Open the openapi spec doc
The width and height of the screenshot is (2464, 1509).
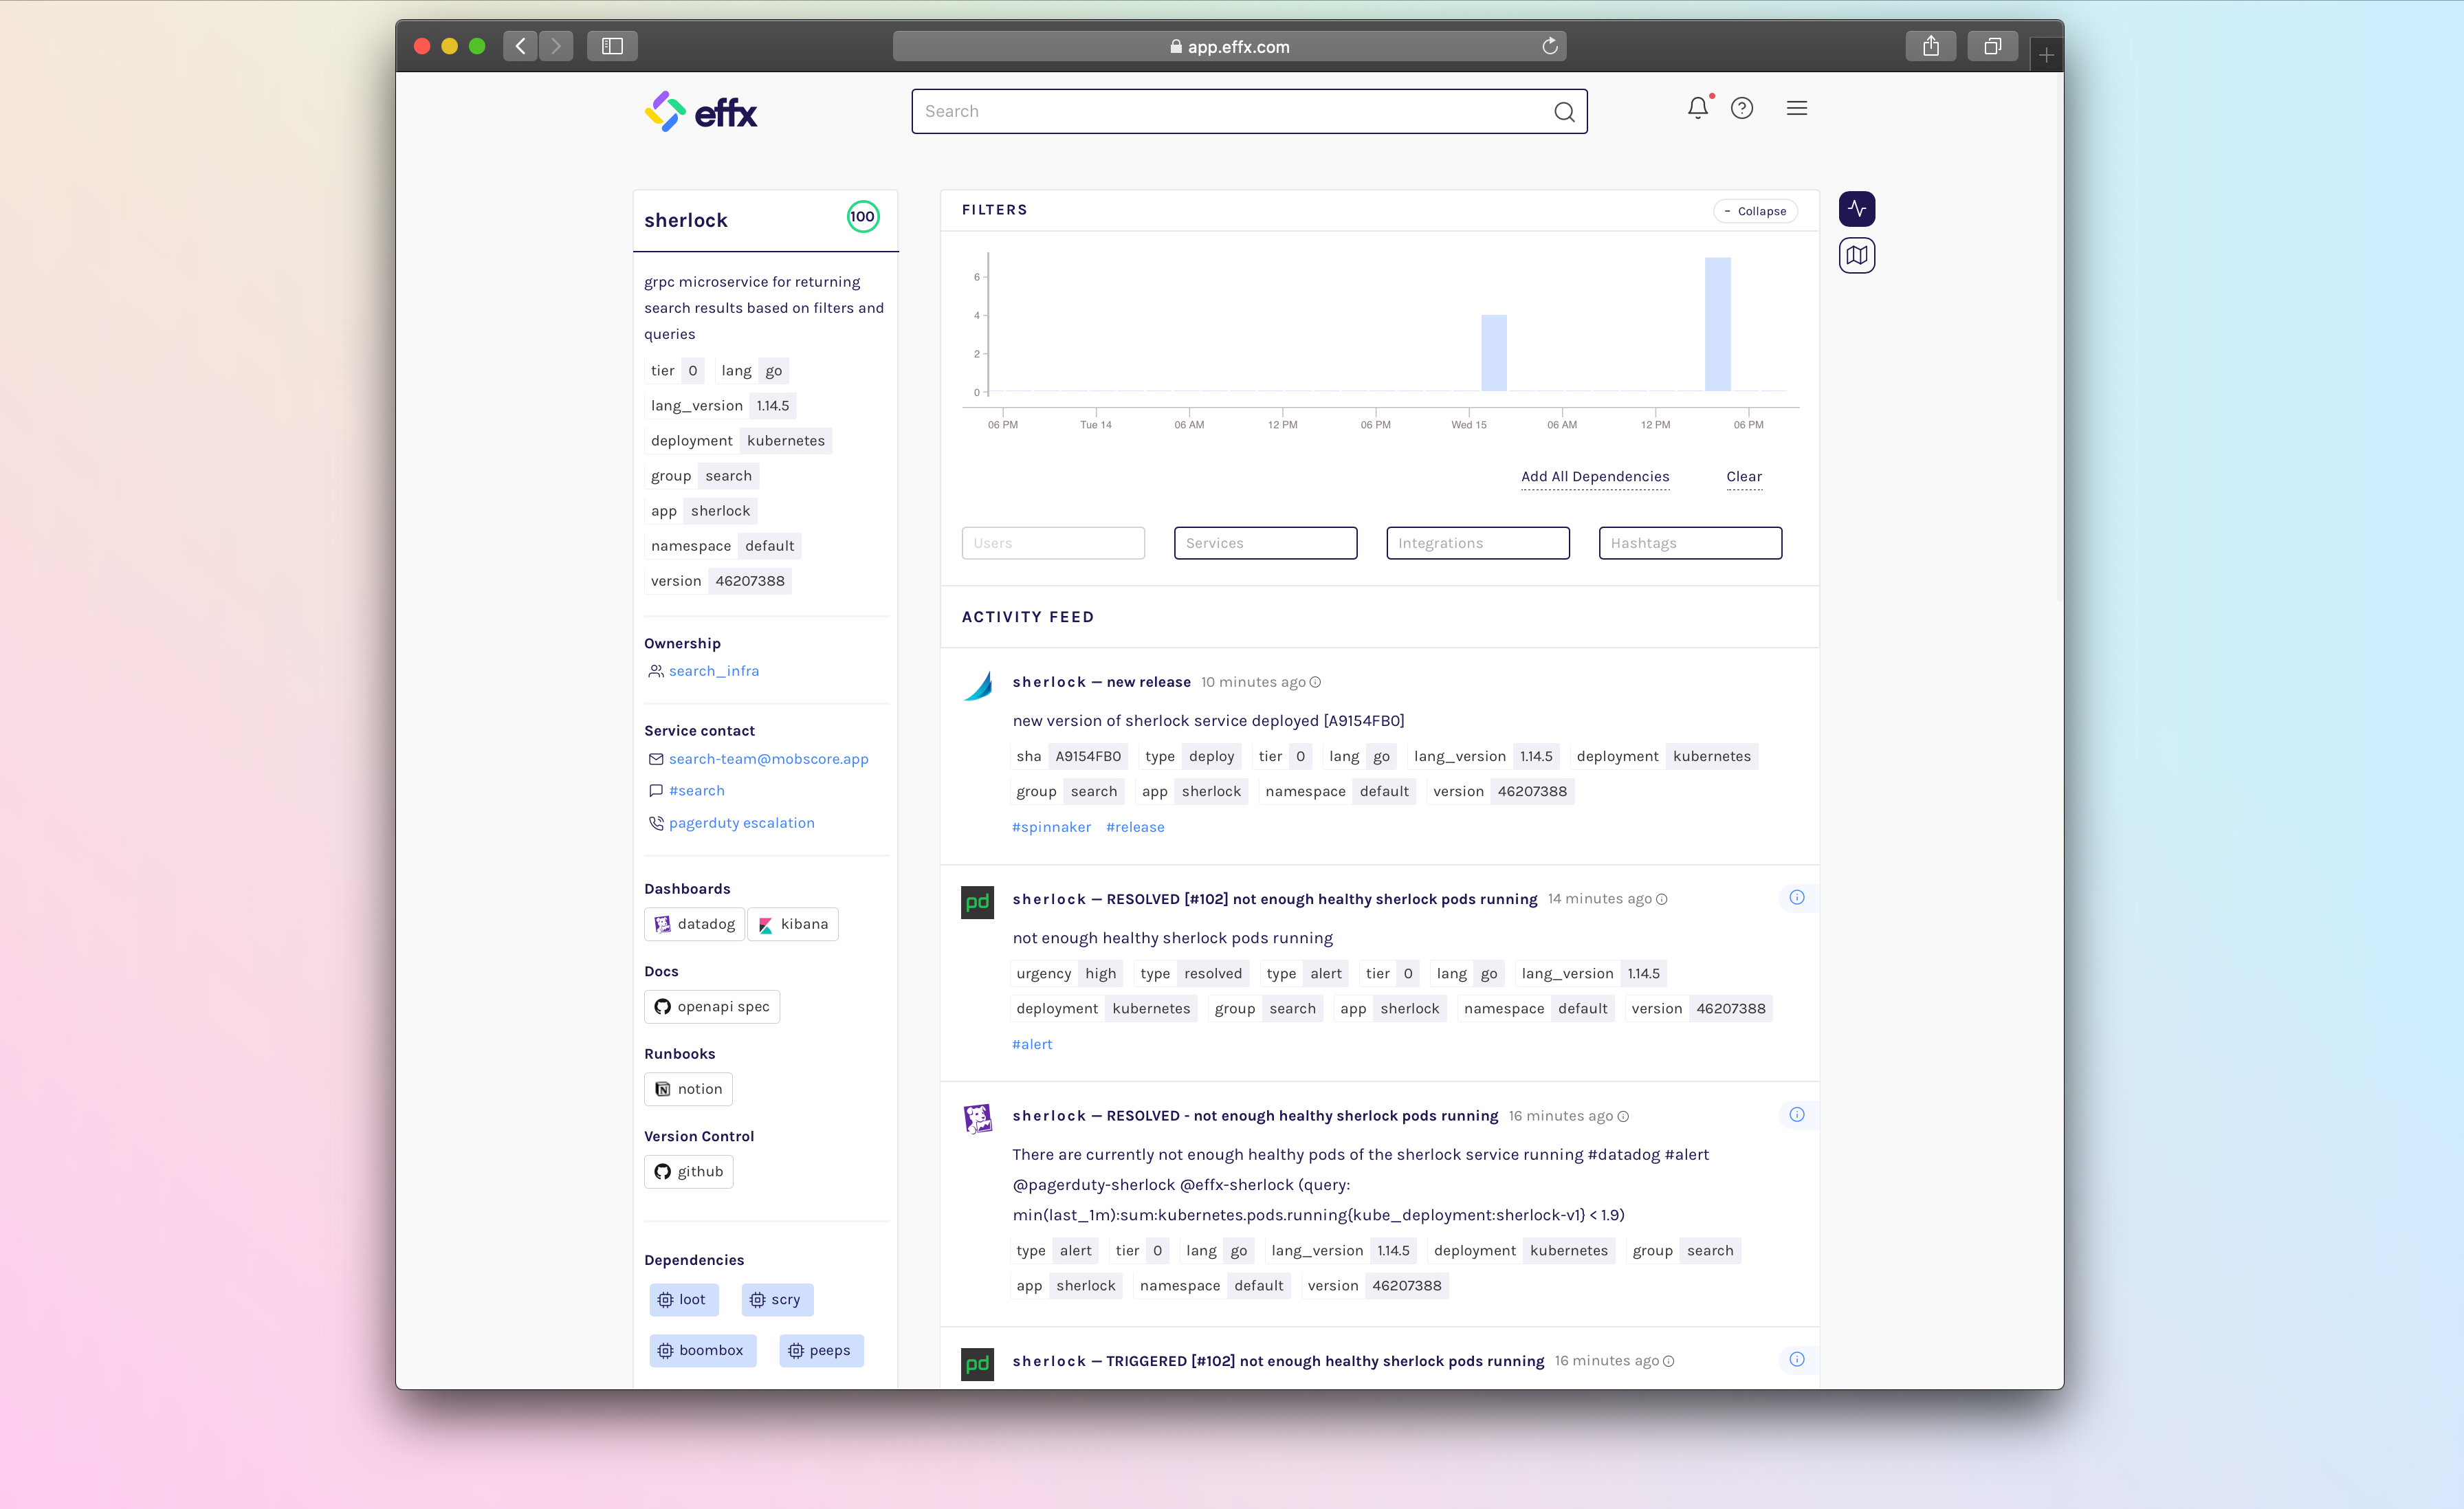tap(712, 1007)
